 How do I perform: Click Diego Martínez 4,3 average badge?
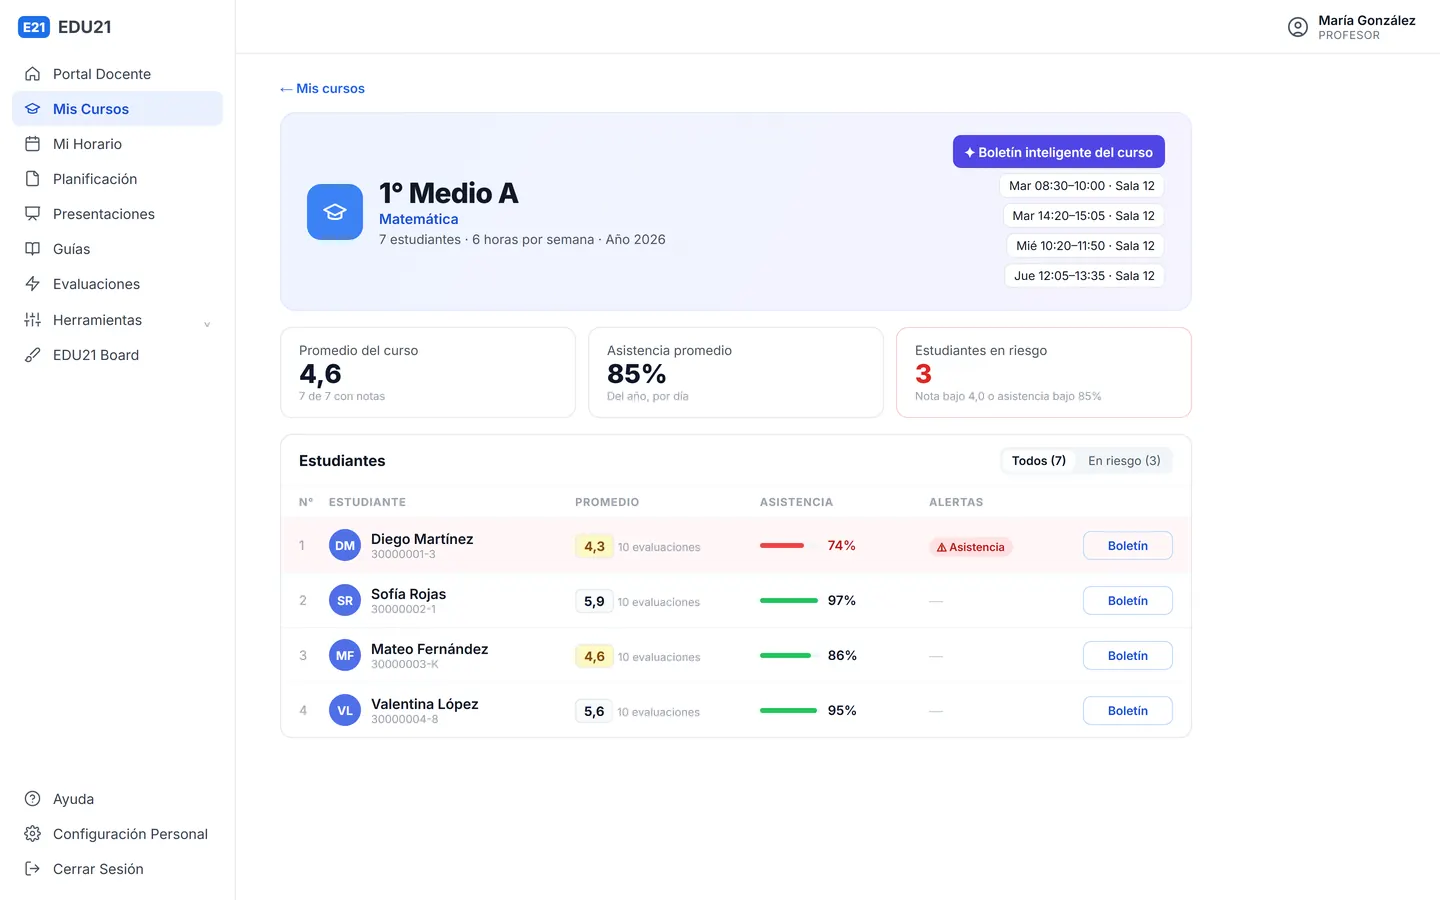tap(594, 546)
